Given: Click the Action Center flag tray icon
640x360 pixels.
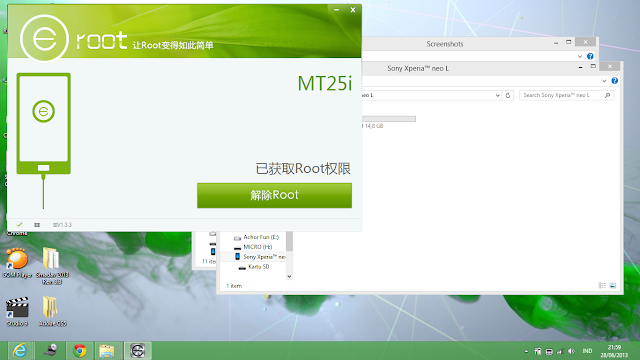Looking at the screenshot, I should (538, 351).
